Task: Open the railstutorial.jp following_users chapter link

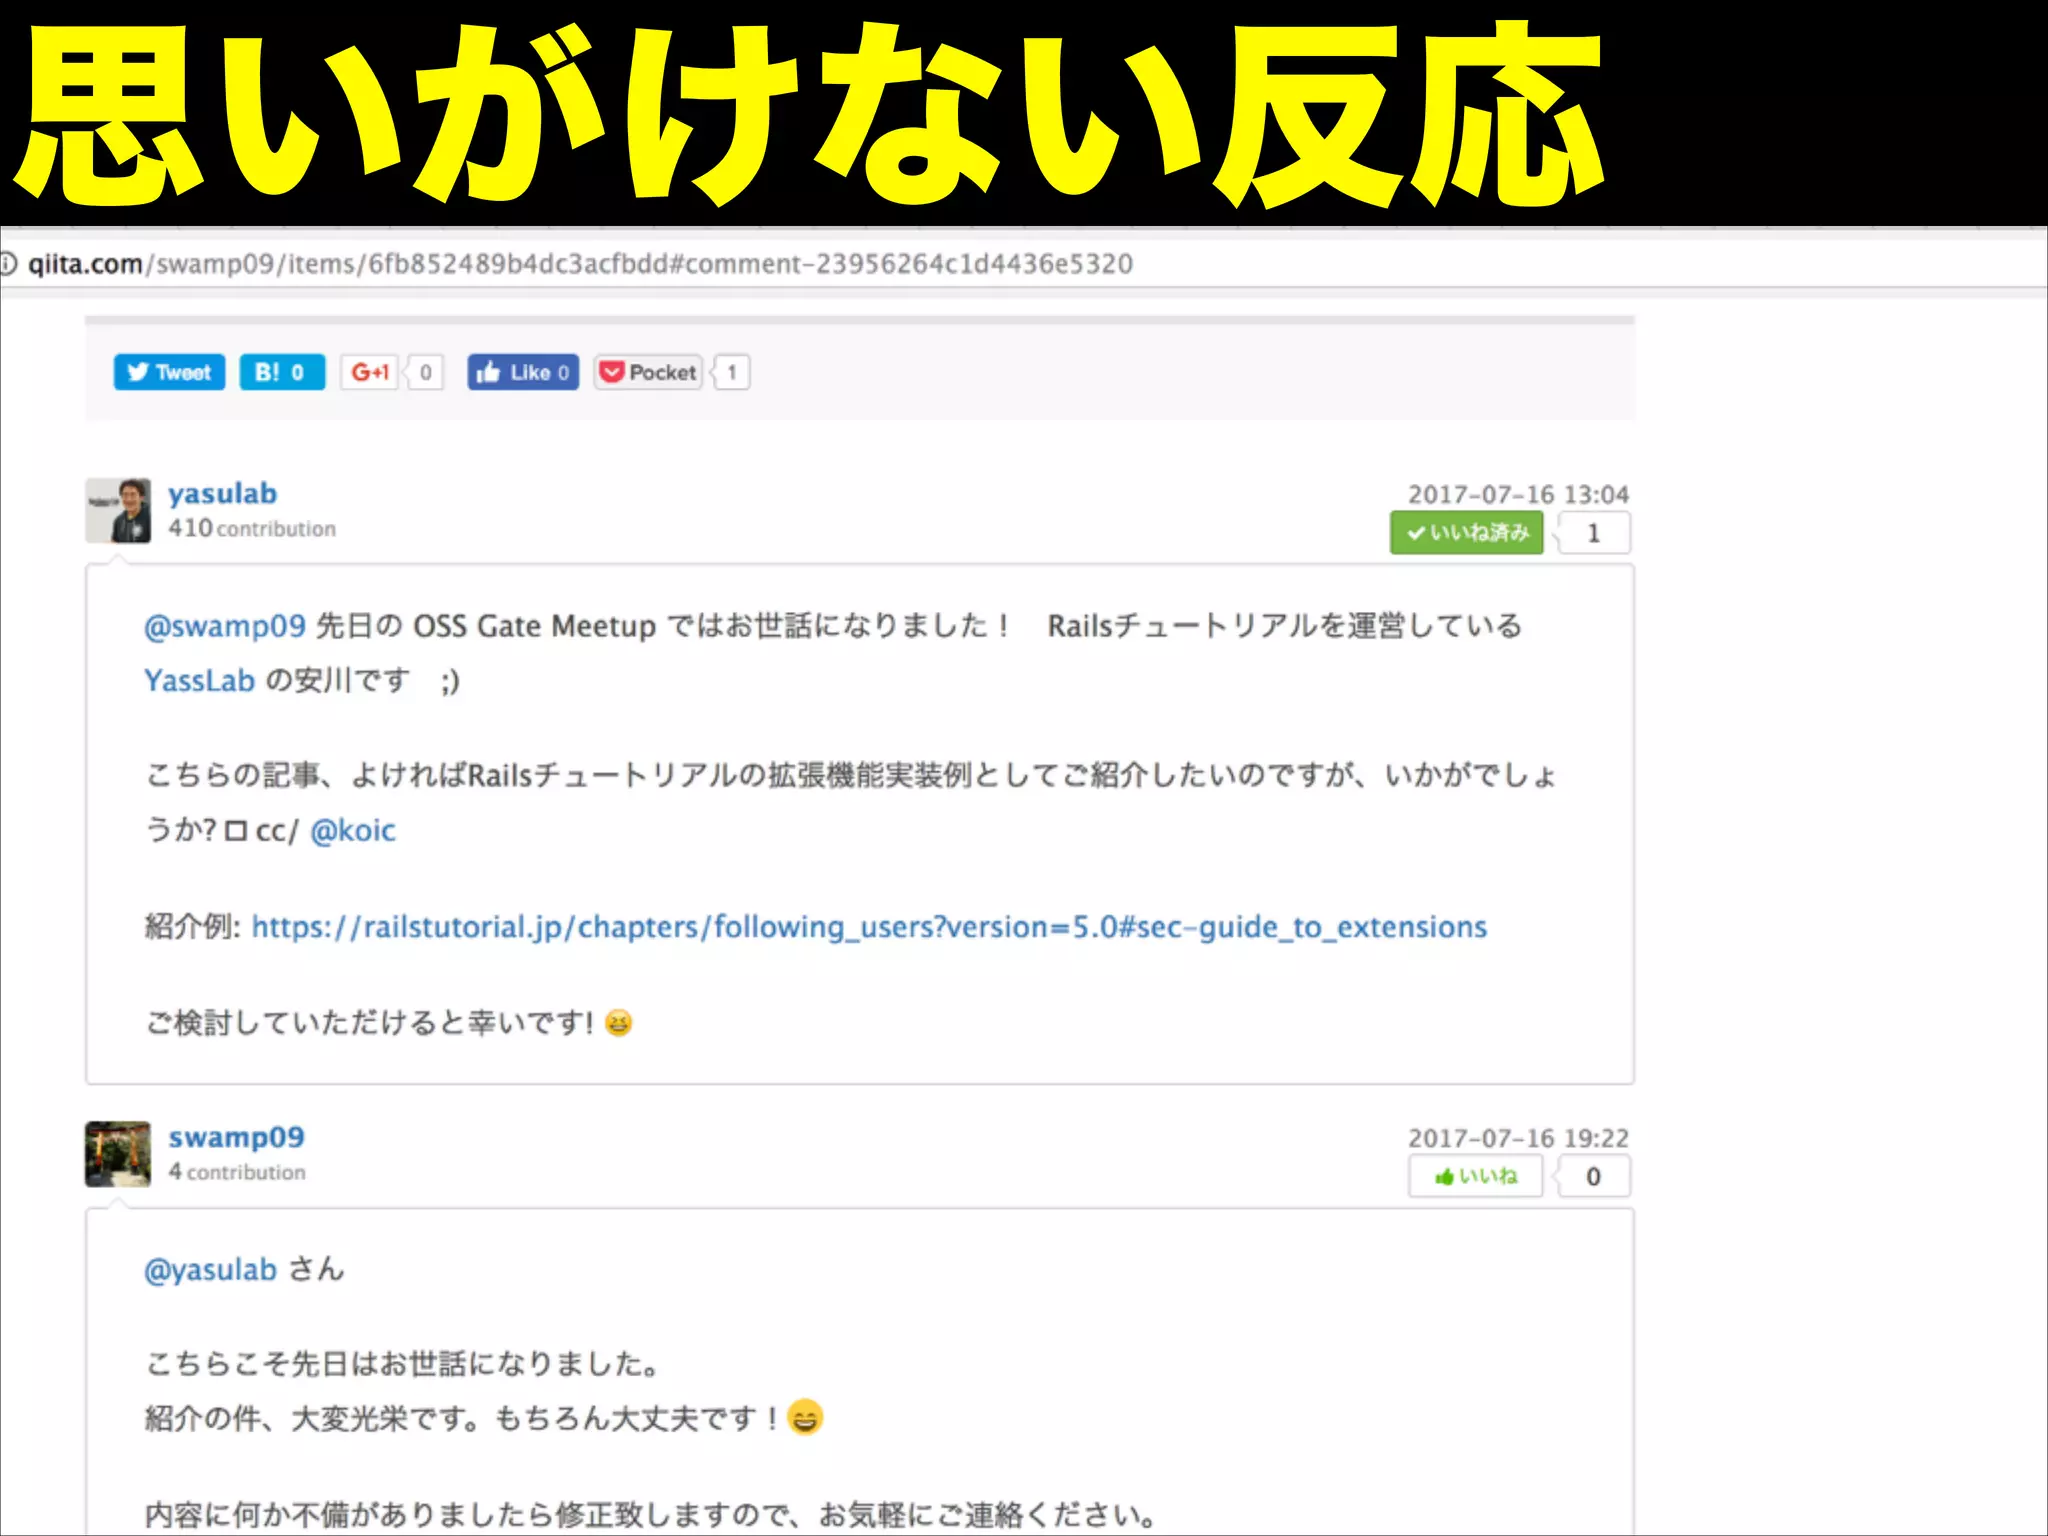Action: point(868,927)
